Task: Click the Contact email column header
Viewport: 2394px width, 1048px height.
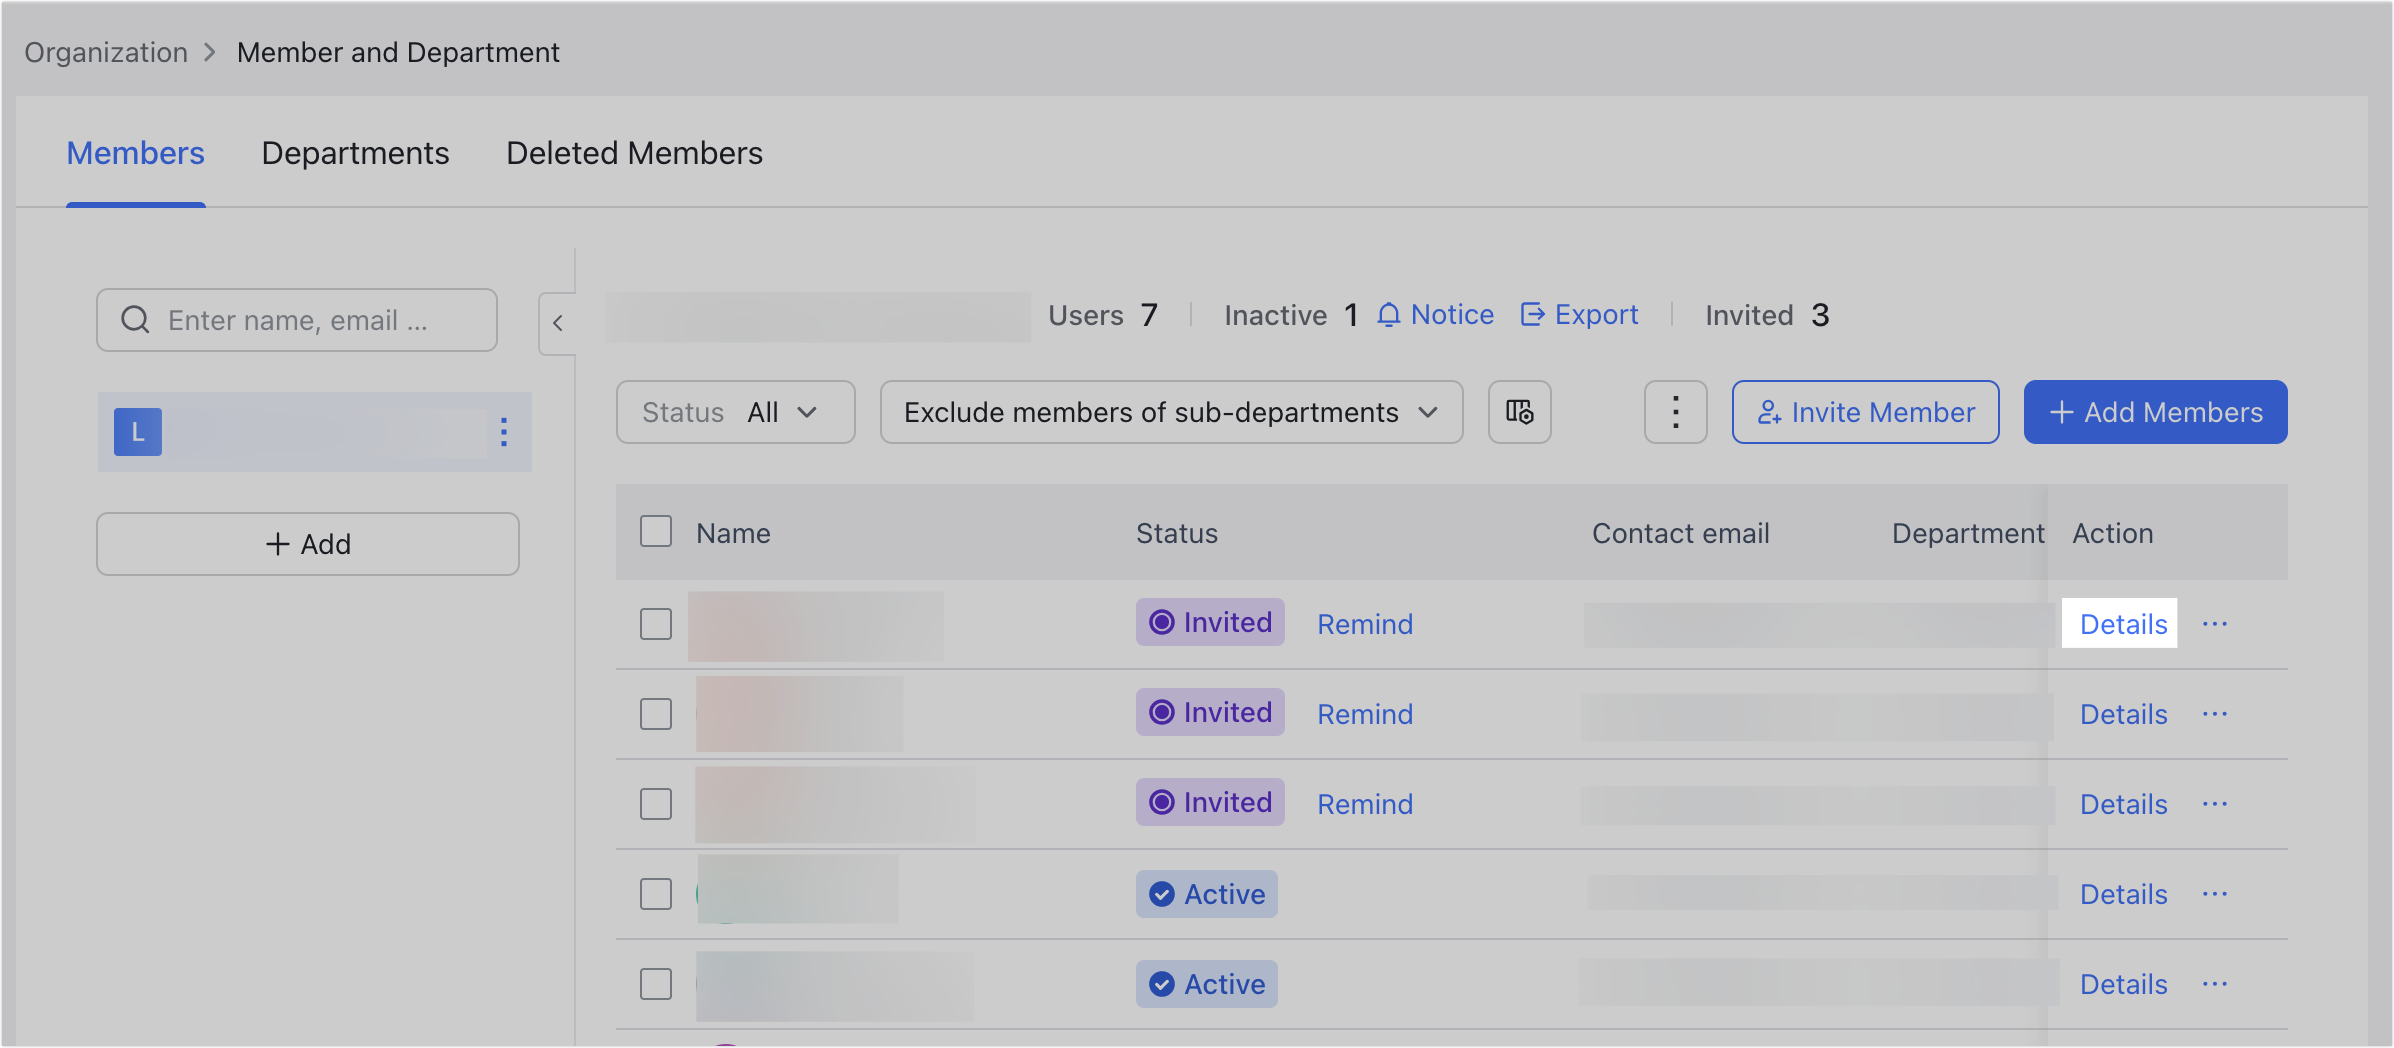Action: [x=1680, y=533]
